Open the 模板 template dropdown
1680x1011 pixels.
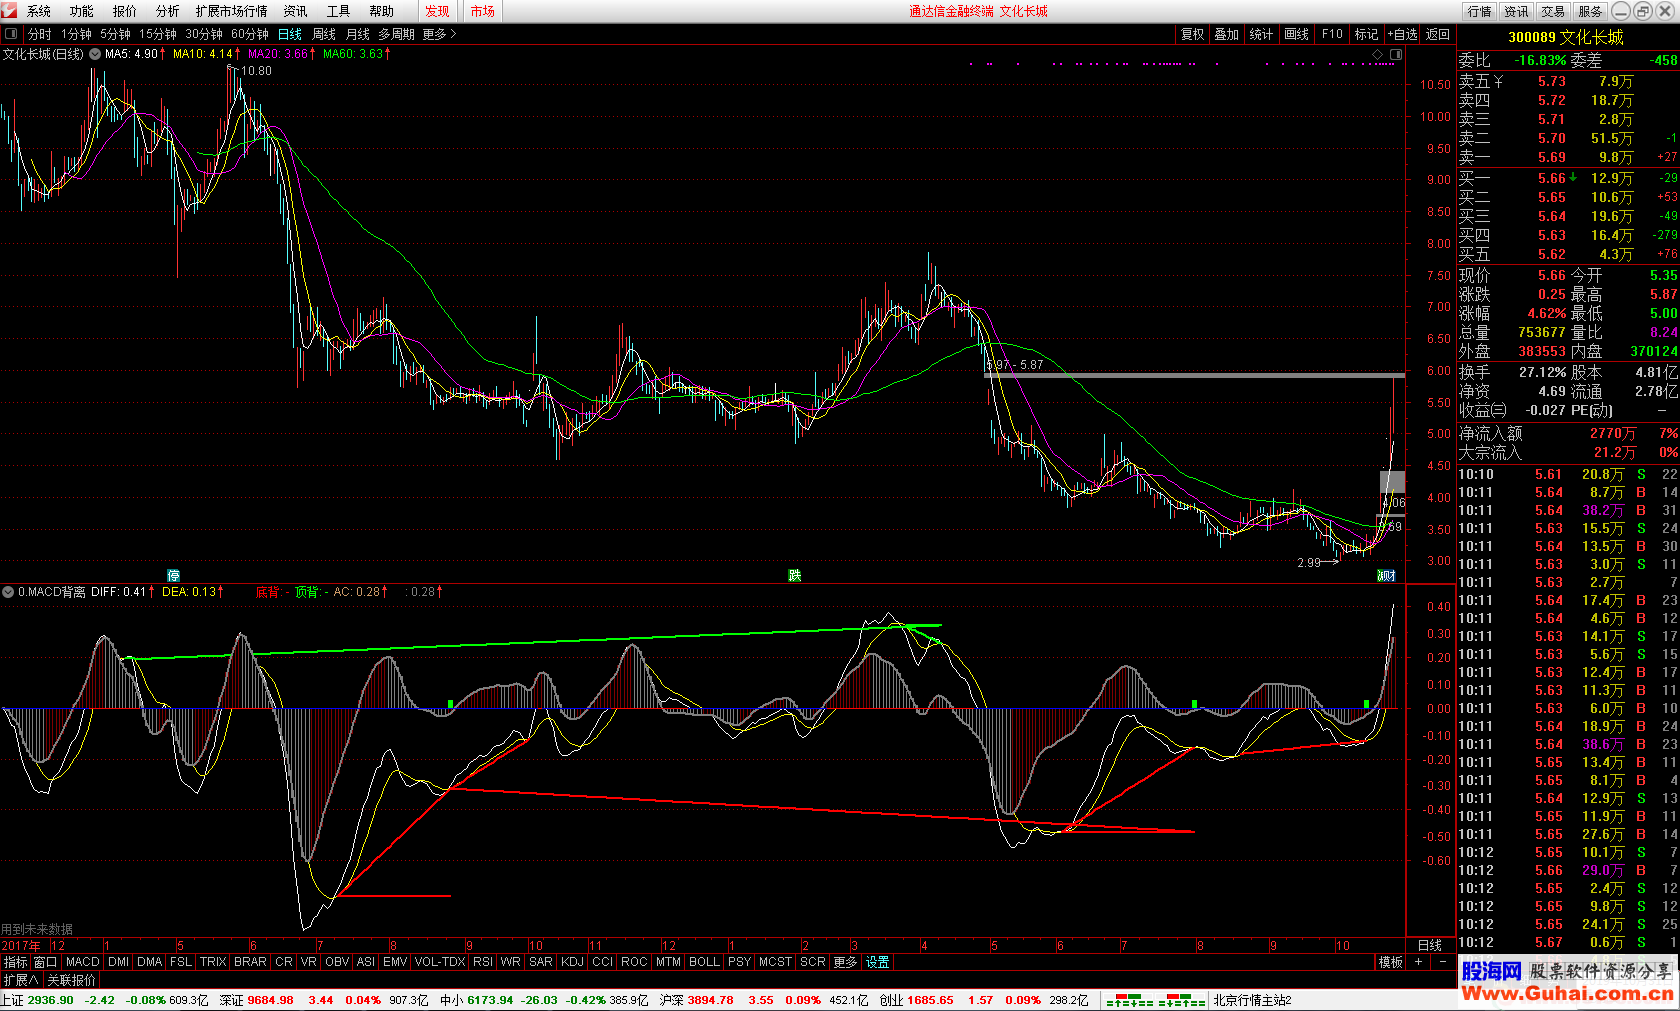coord(1390,962)
